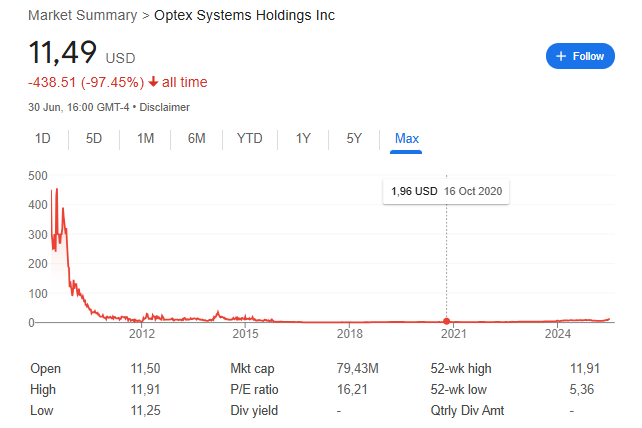This screenshot has width=642, height=428.
Task: Open the Market Summary breadcrumb link
Action: pyautogui.click(x=84, y=15)
